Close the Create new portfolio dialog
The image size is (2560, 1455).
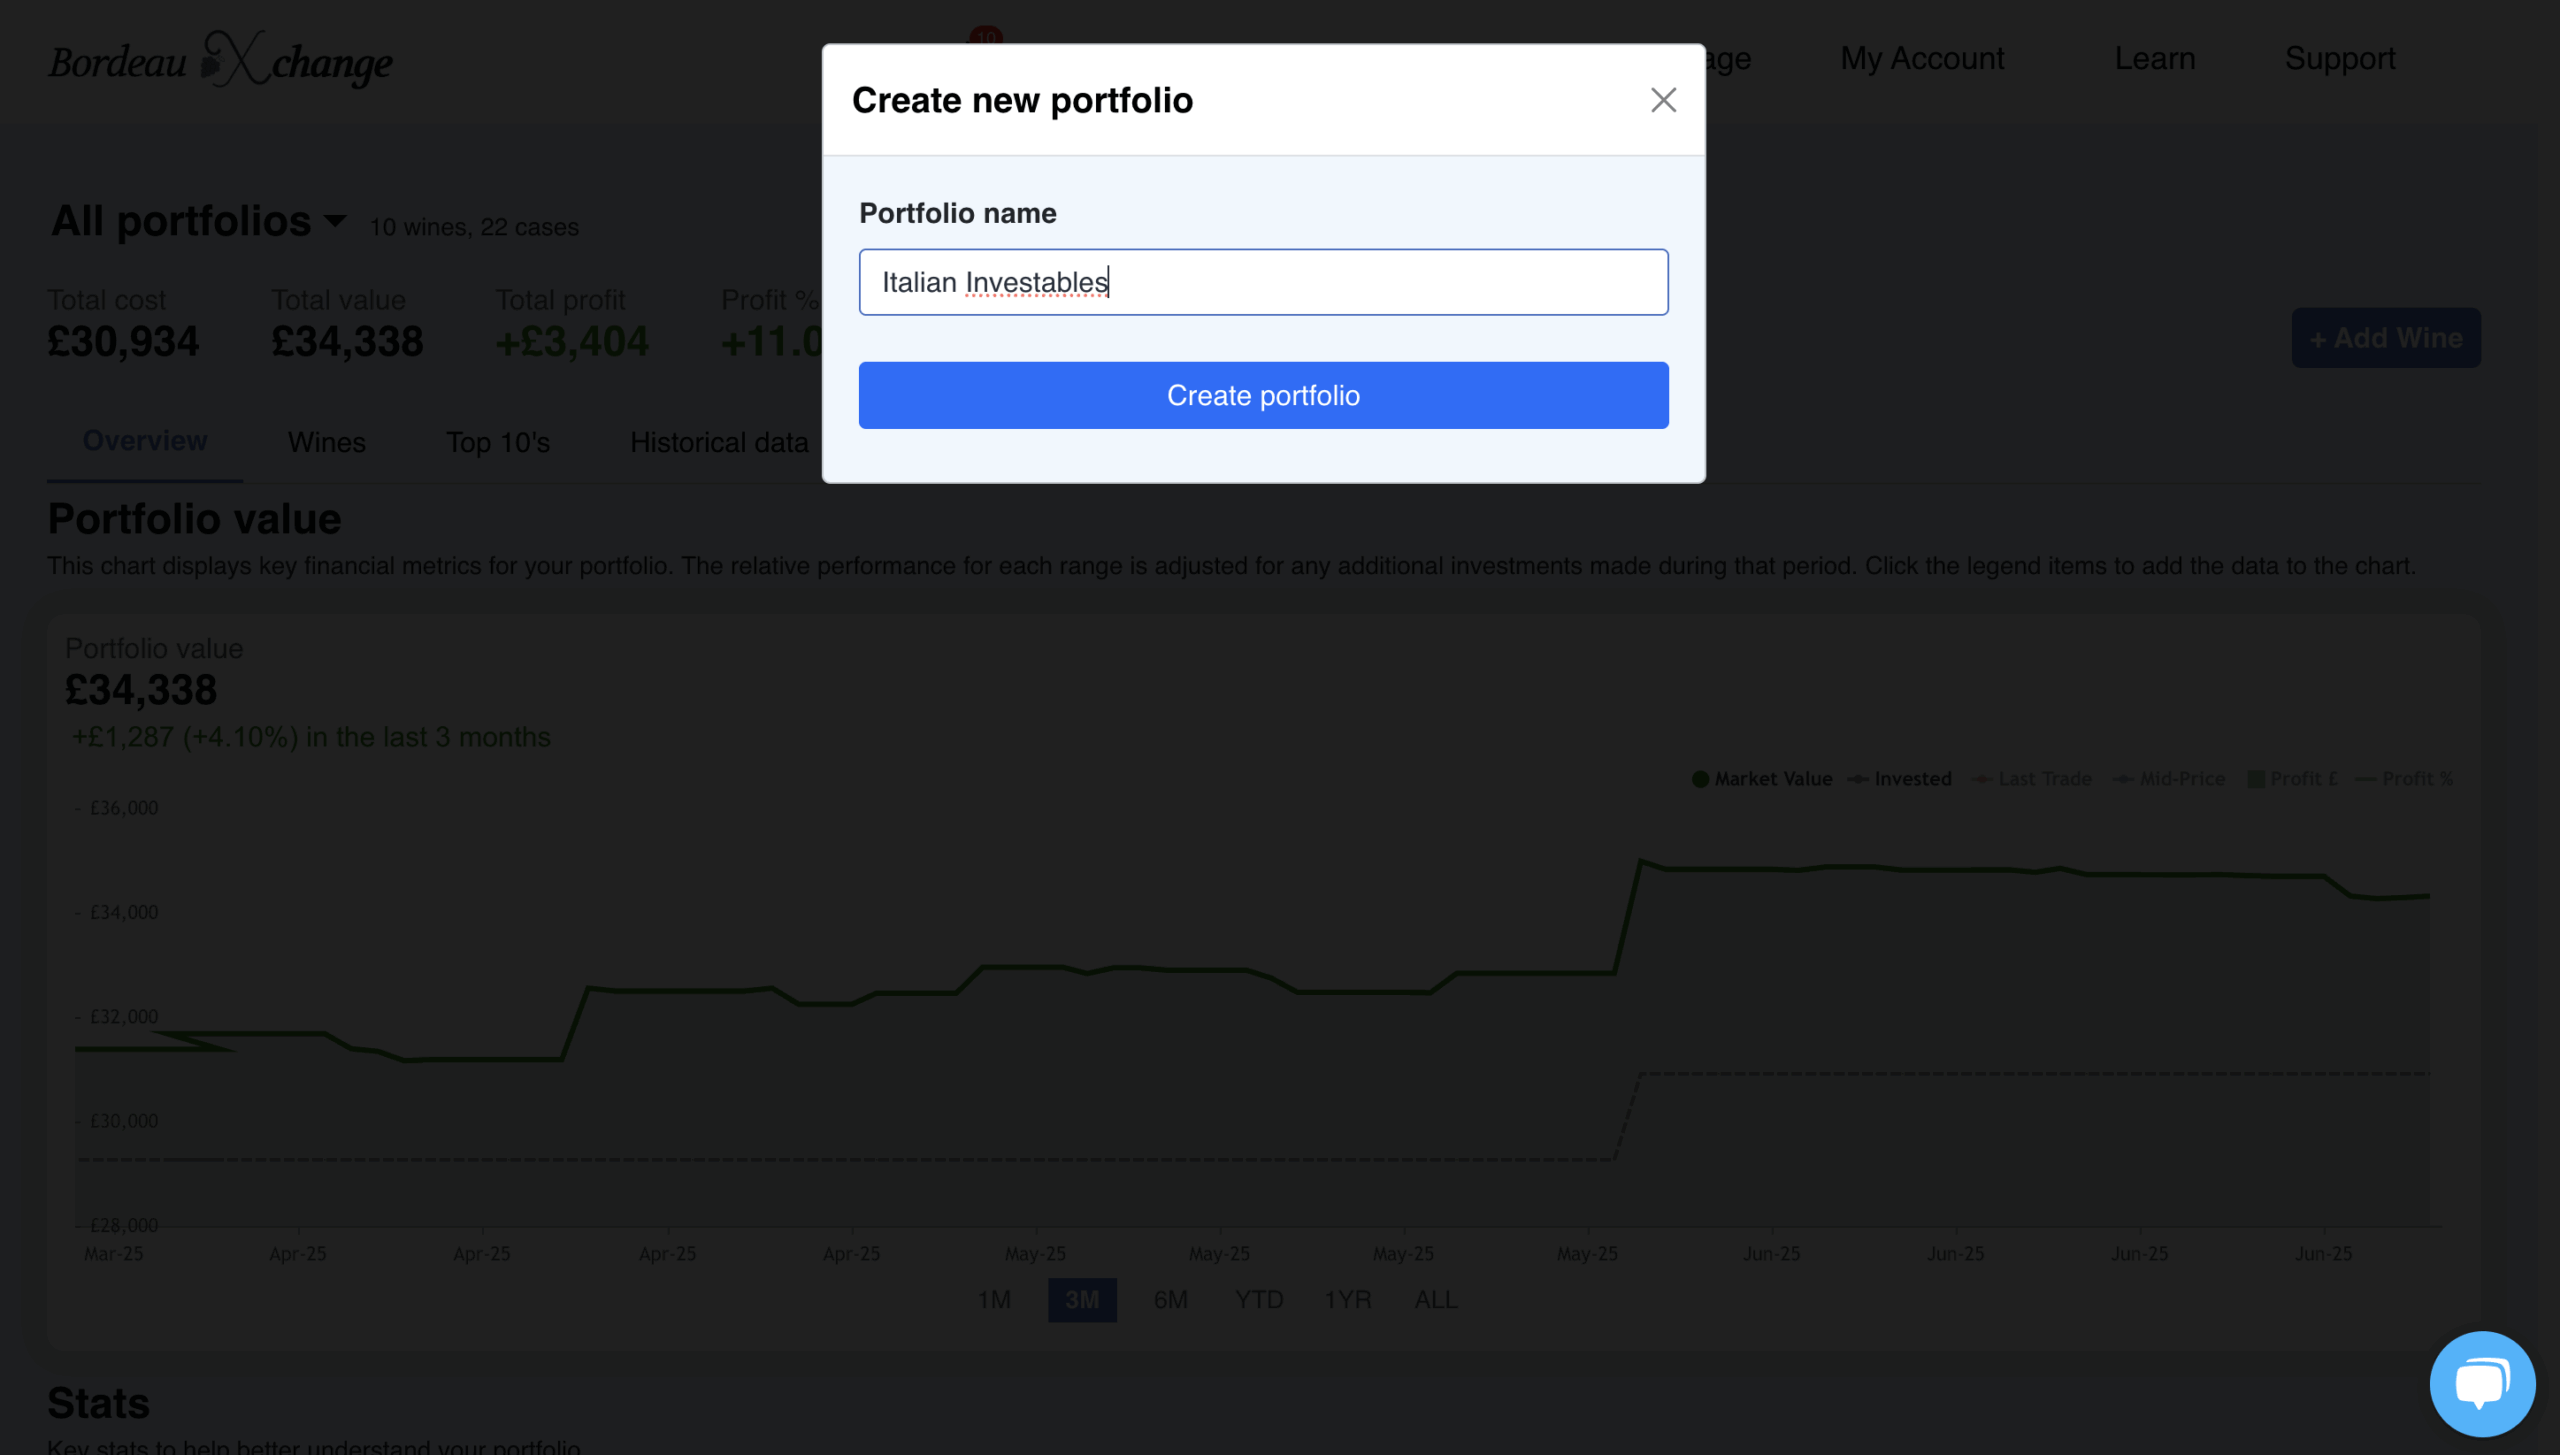[1663, 100]
